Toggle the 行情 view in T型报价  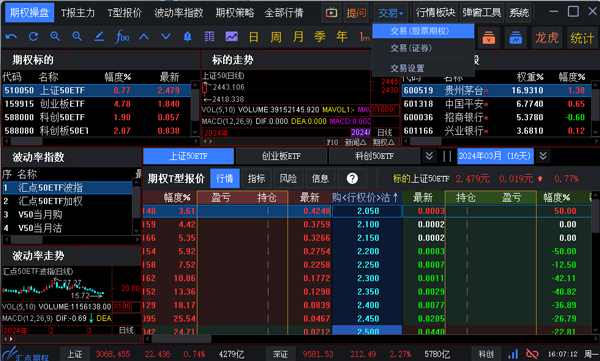coord(225,178)
